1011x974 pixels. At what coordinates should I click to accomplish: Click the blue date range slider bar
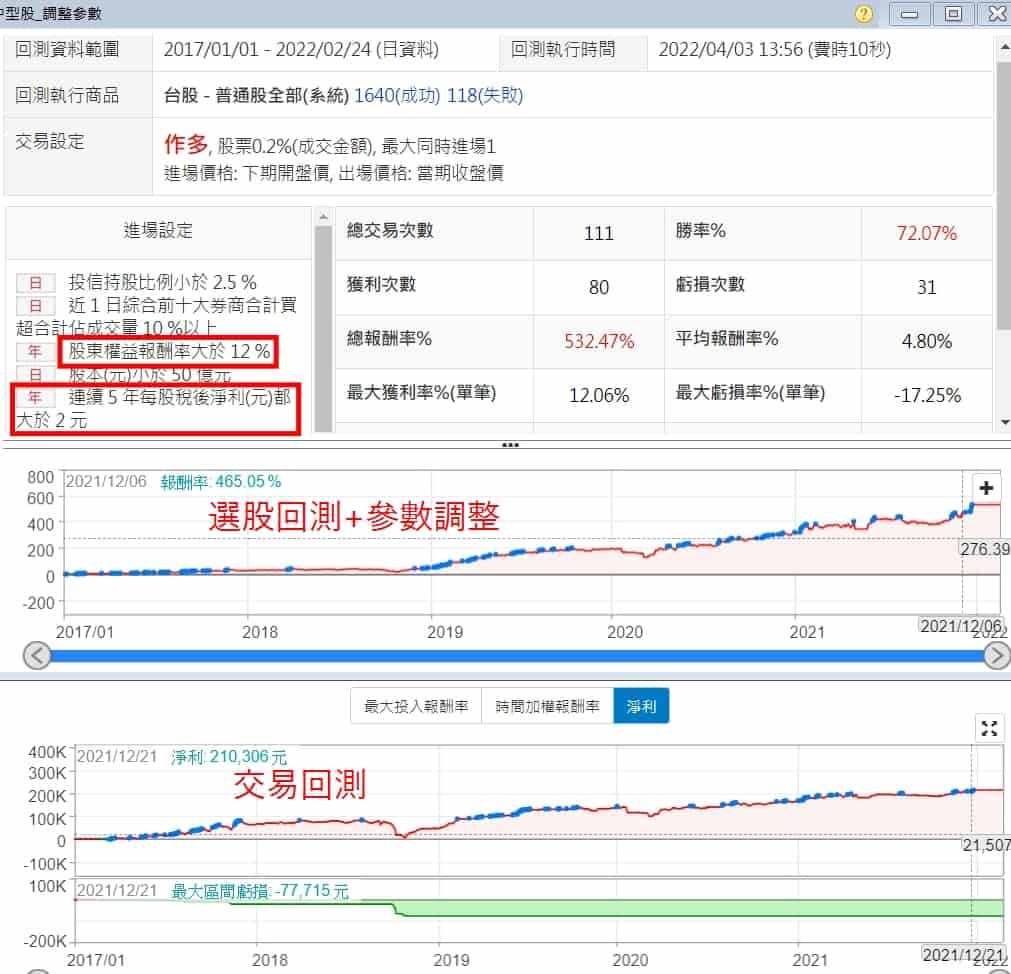[x=515, y=656]
